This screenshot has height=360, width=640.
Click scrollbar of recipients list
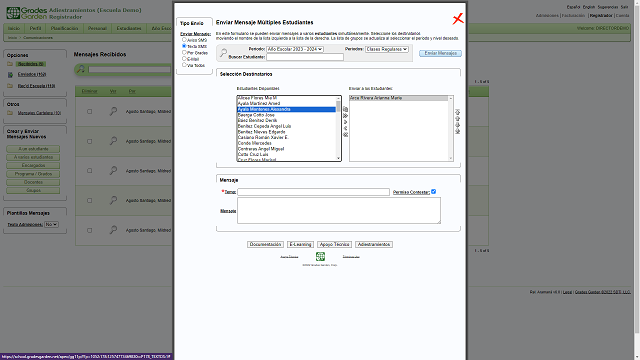point(451,128)
